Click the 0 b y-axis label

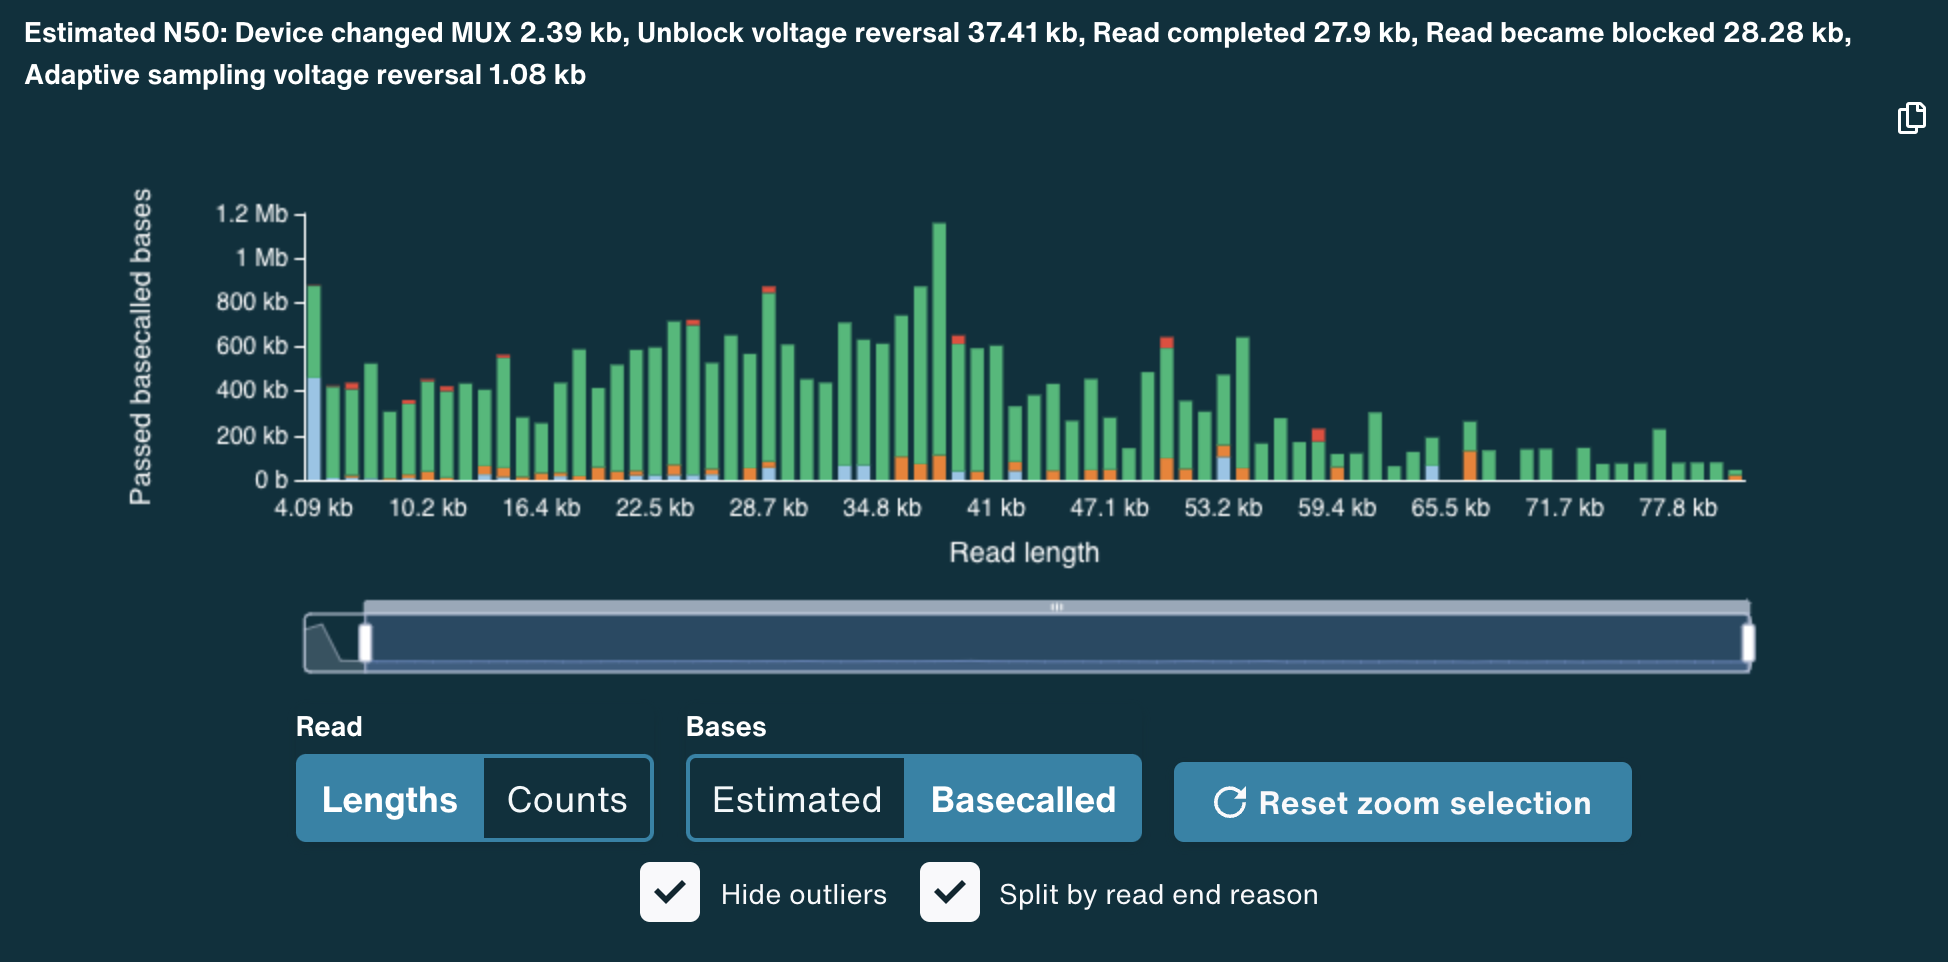tap(271, 480)
